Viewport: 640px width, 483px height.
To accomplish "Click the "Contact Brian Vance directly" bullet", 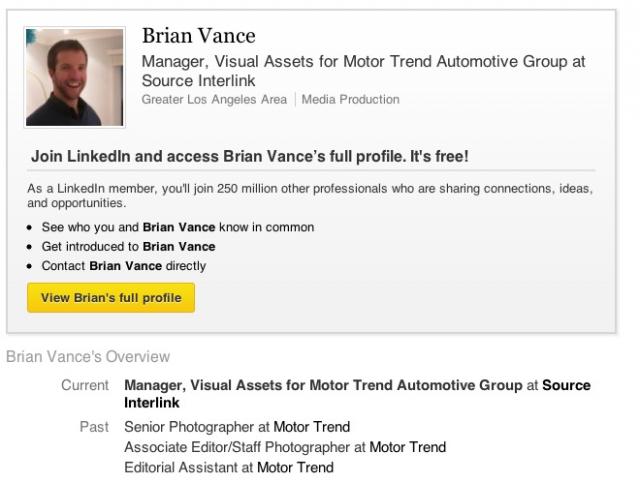I will pyautogui.click(x=123, y=266).
